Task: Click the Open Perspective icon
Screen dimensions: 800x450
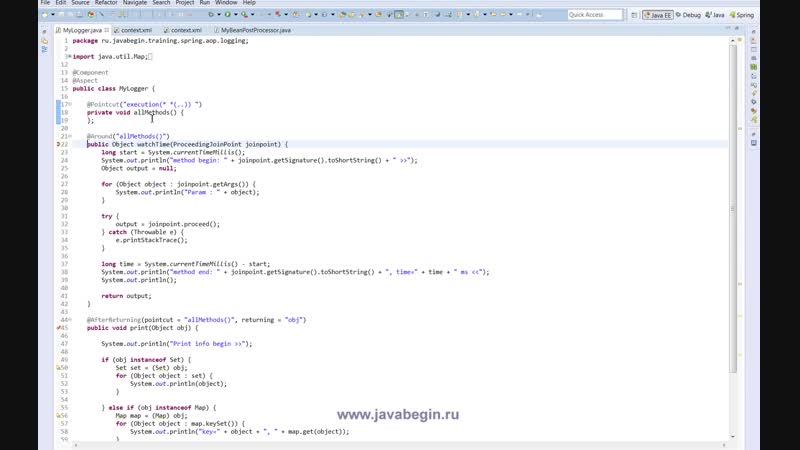Action: point(634,15)
